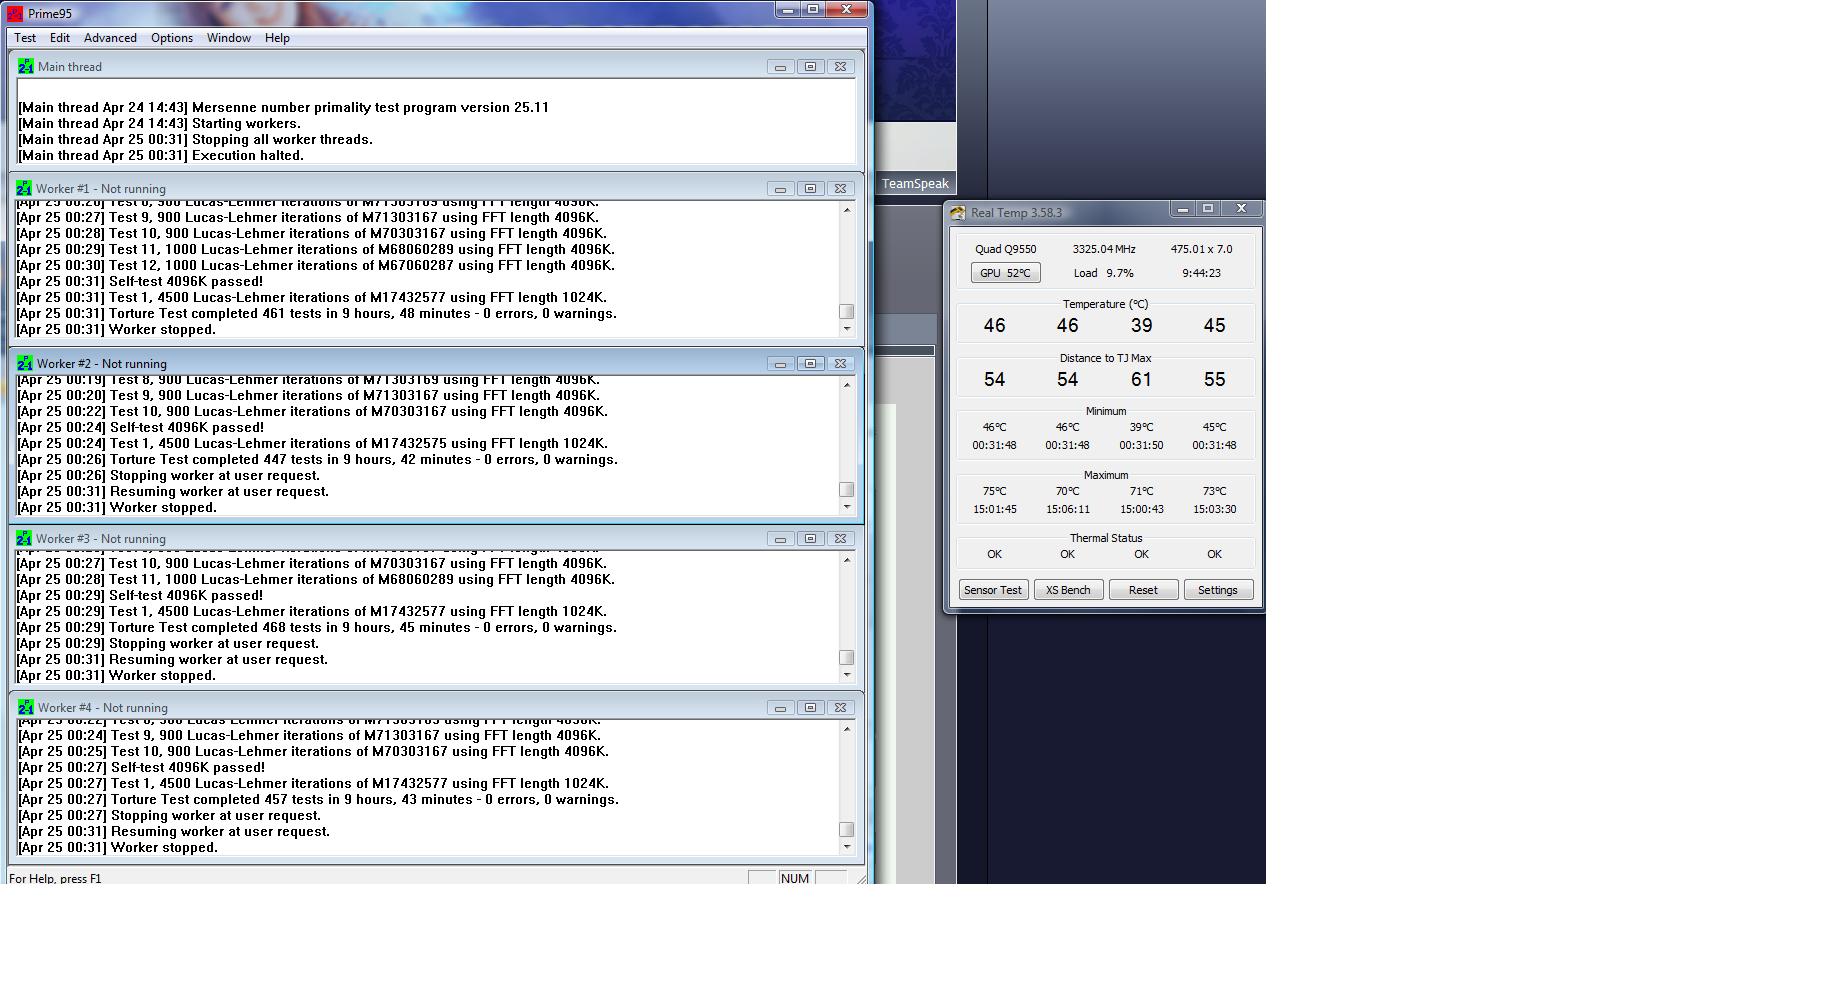
Task: Click 'completed 447 tests' line in Worker #2
Action: (x=317, y=459)
